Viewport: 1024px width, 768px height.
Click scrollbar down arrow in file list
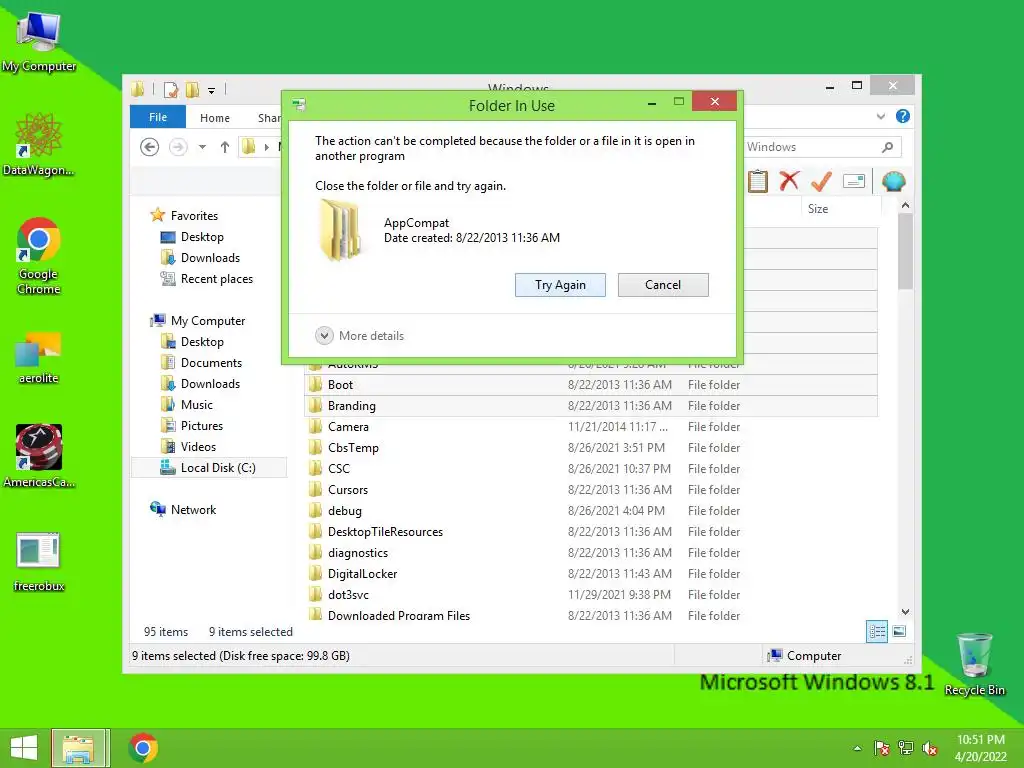(905, 612)
